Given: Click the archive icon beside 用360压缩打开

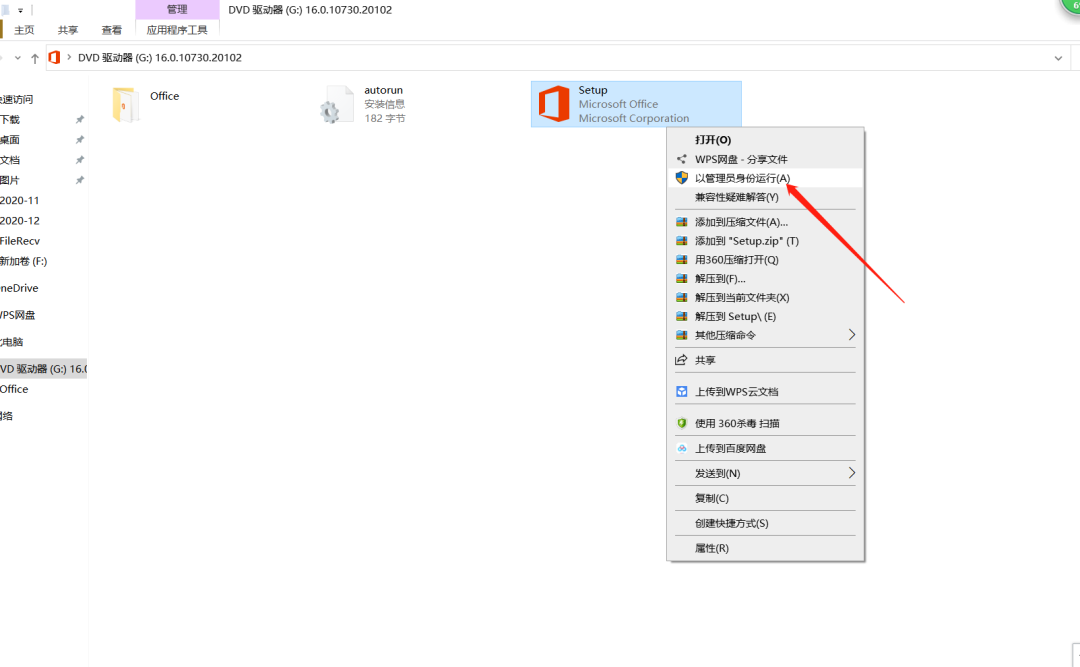Looking at the screenshot, I should 682,260.
